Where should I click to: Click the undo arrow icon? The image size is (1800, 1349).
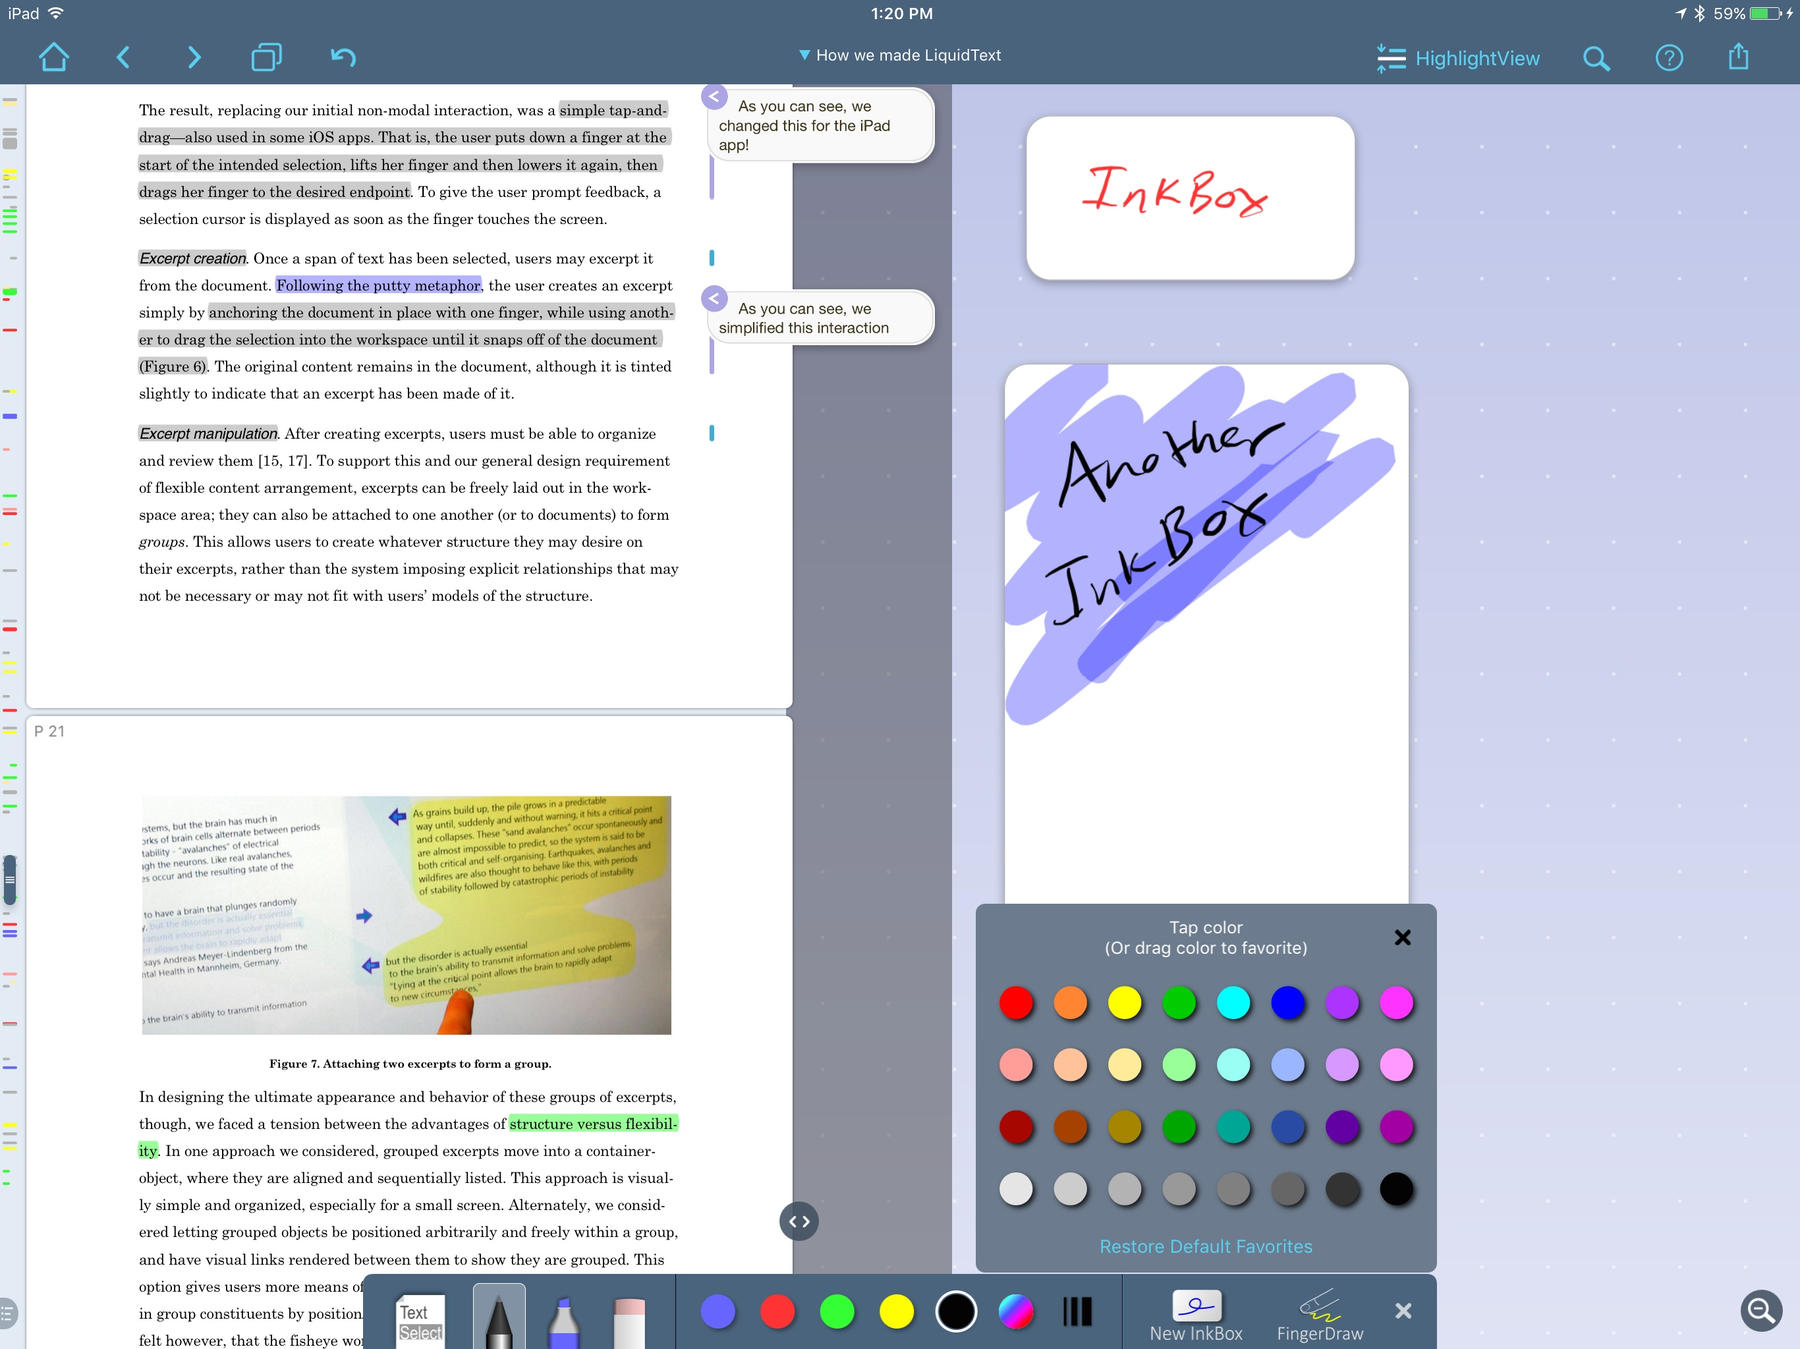(x=343, y=57)
